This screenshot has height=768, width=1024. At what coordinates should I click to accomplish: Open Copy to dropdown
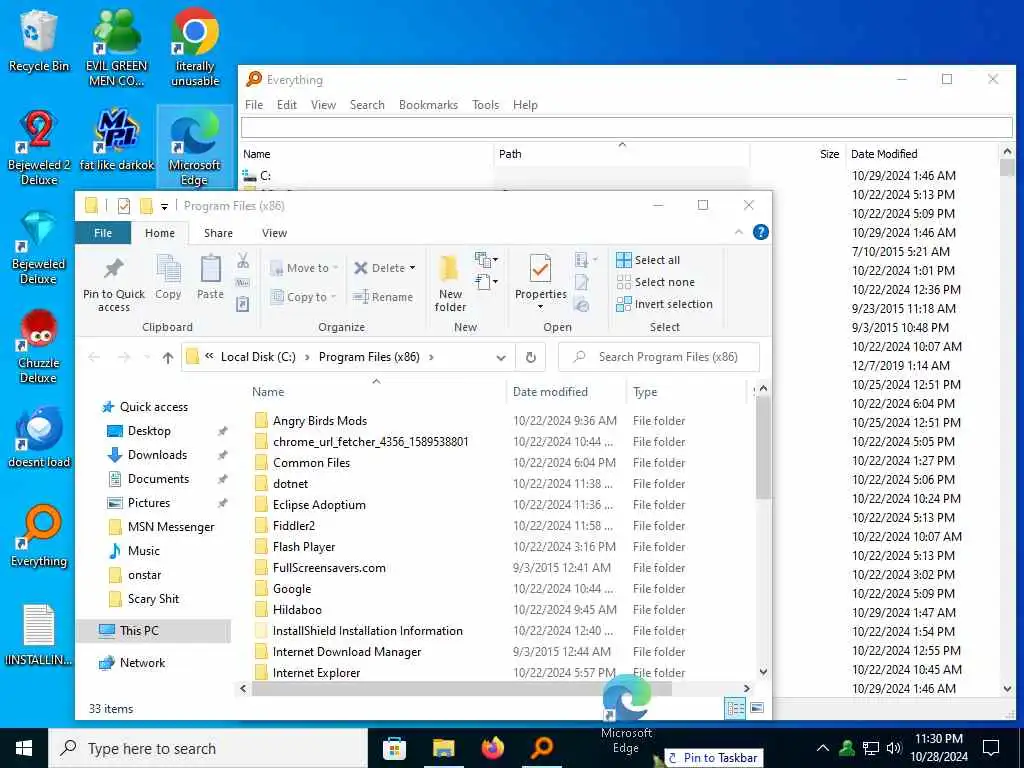point(303,297)
